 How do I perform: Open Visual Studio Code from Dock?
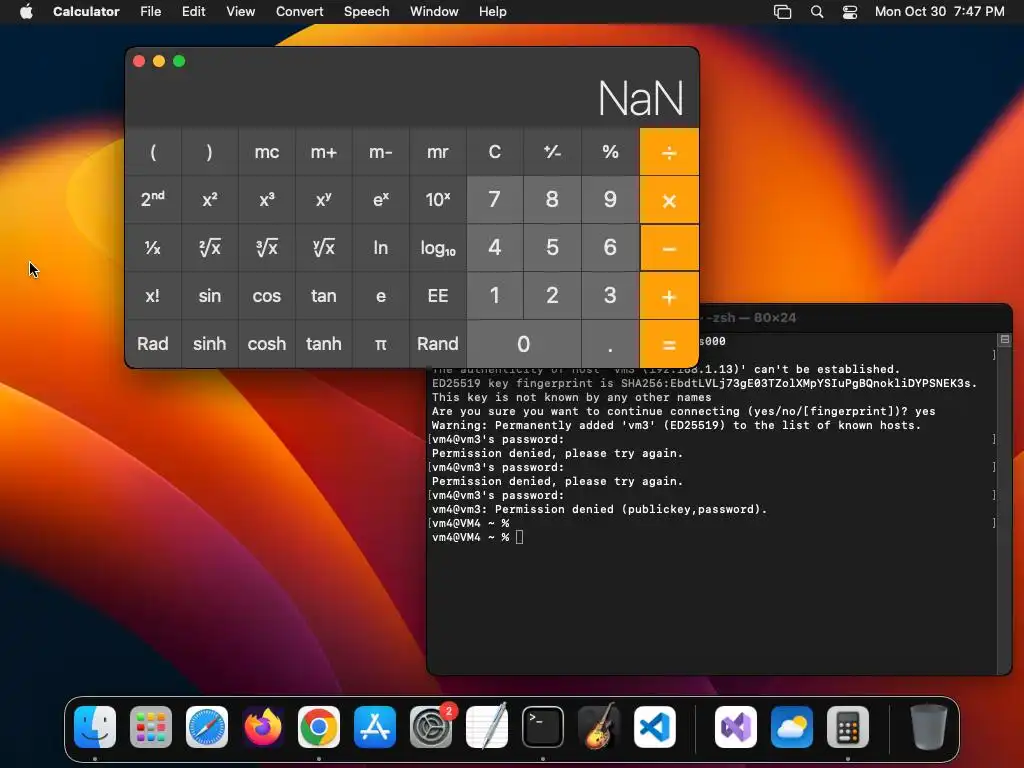click(x=655, y=726)
